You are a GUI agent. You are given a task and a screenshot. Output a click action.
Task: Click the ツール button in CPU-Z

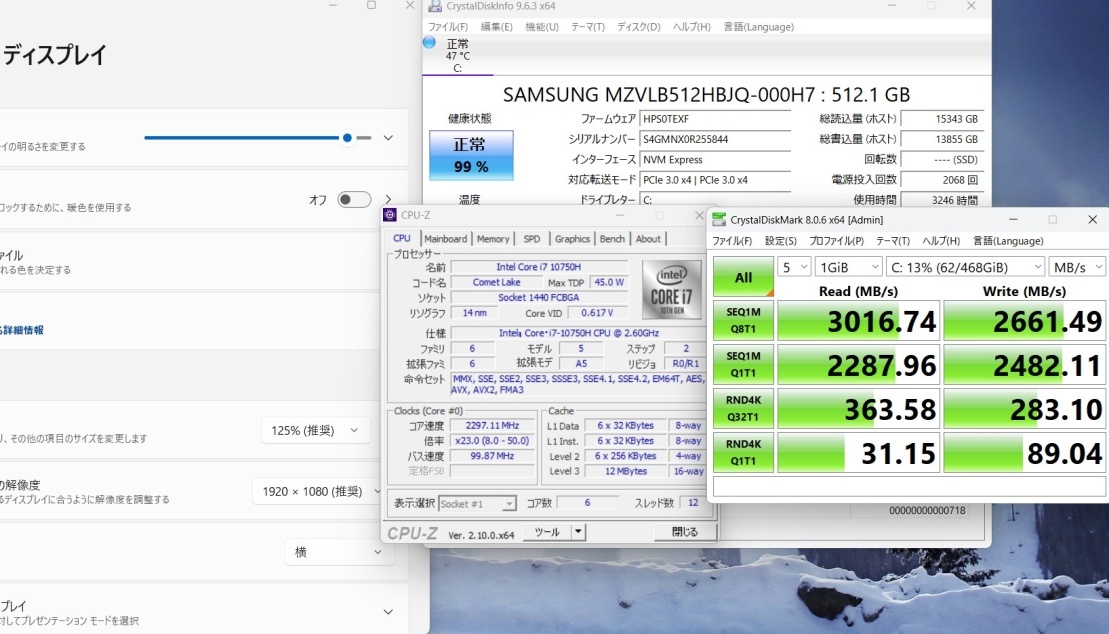pos(547,532)
